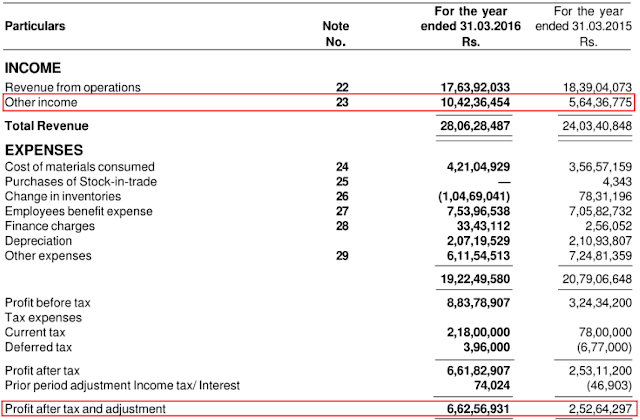
Task: Click the Current tax 2,18,00,000 amount
Action: 478,332
